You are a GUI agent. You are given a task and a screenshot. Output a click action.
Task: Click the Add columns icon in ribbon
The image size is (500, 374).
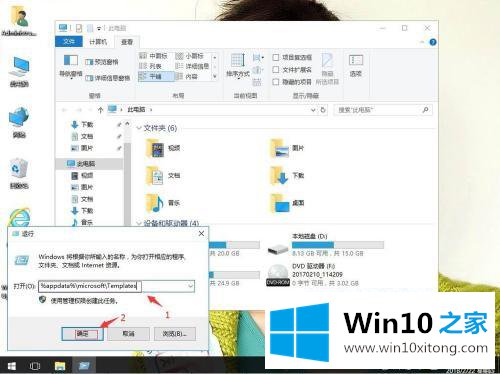[x=257, y=70]
